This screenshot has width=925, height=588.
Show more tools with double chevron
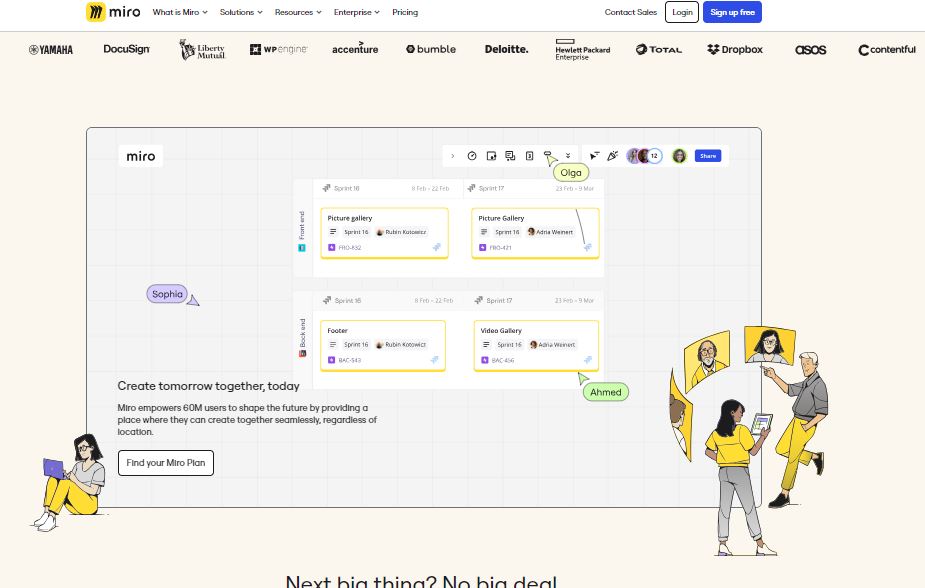click(x=568, y=156)
